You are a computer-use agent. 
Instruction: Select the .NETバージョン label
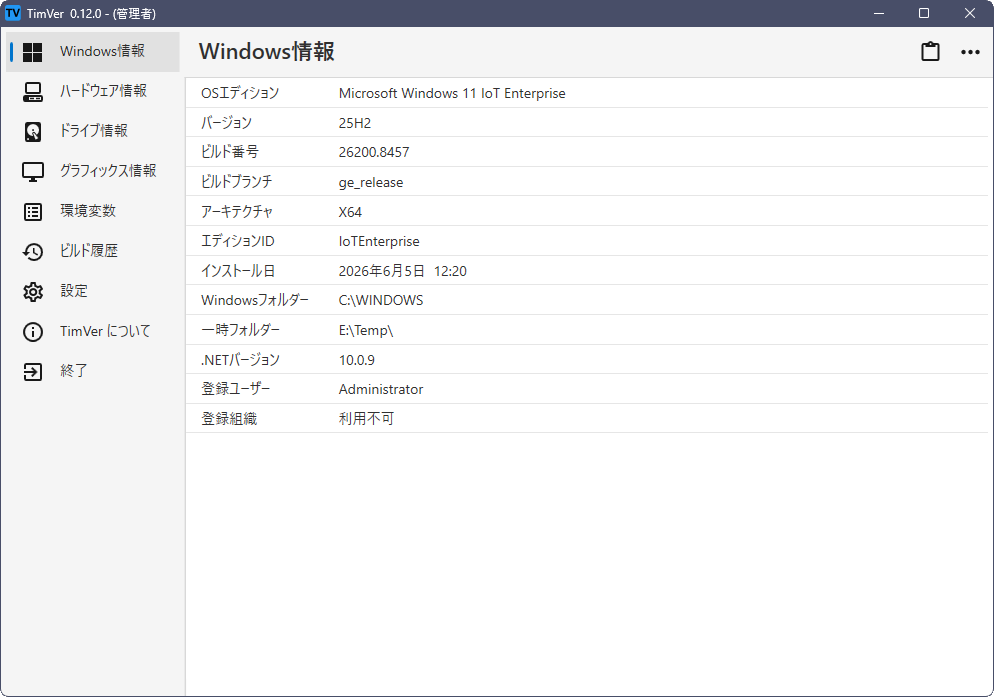(x=240, y=360)
